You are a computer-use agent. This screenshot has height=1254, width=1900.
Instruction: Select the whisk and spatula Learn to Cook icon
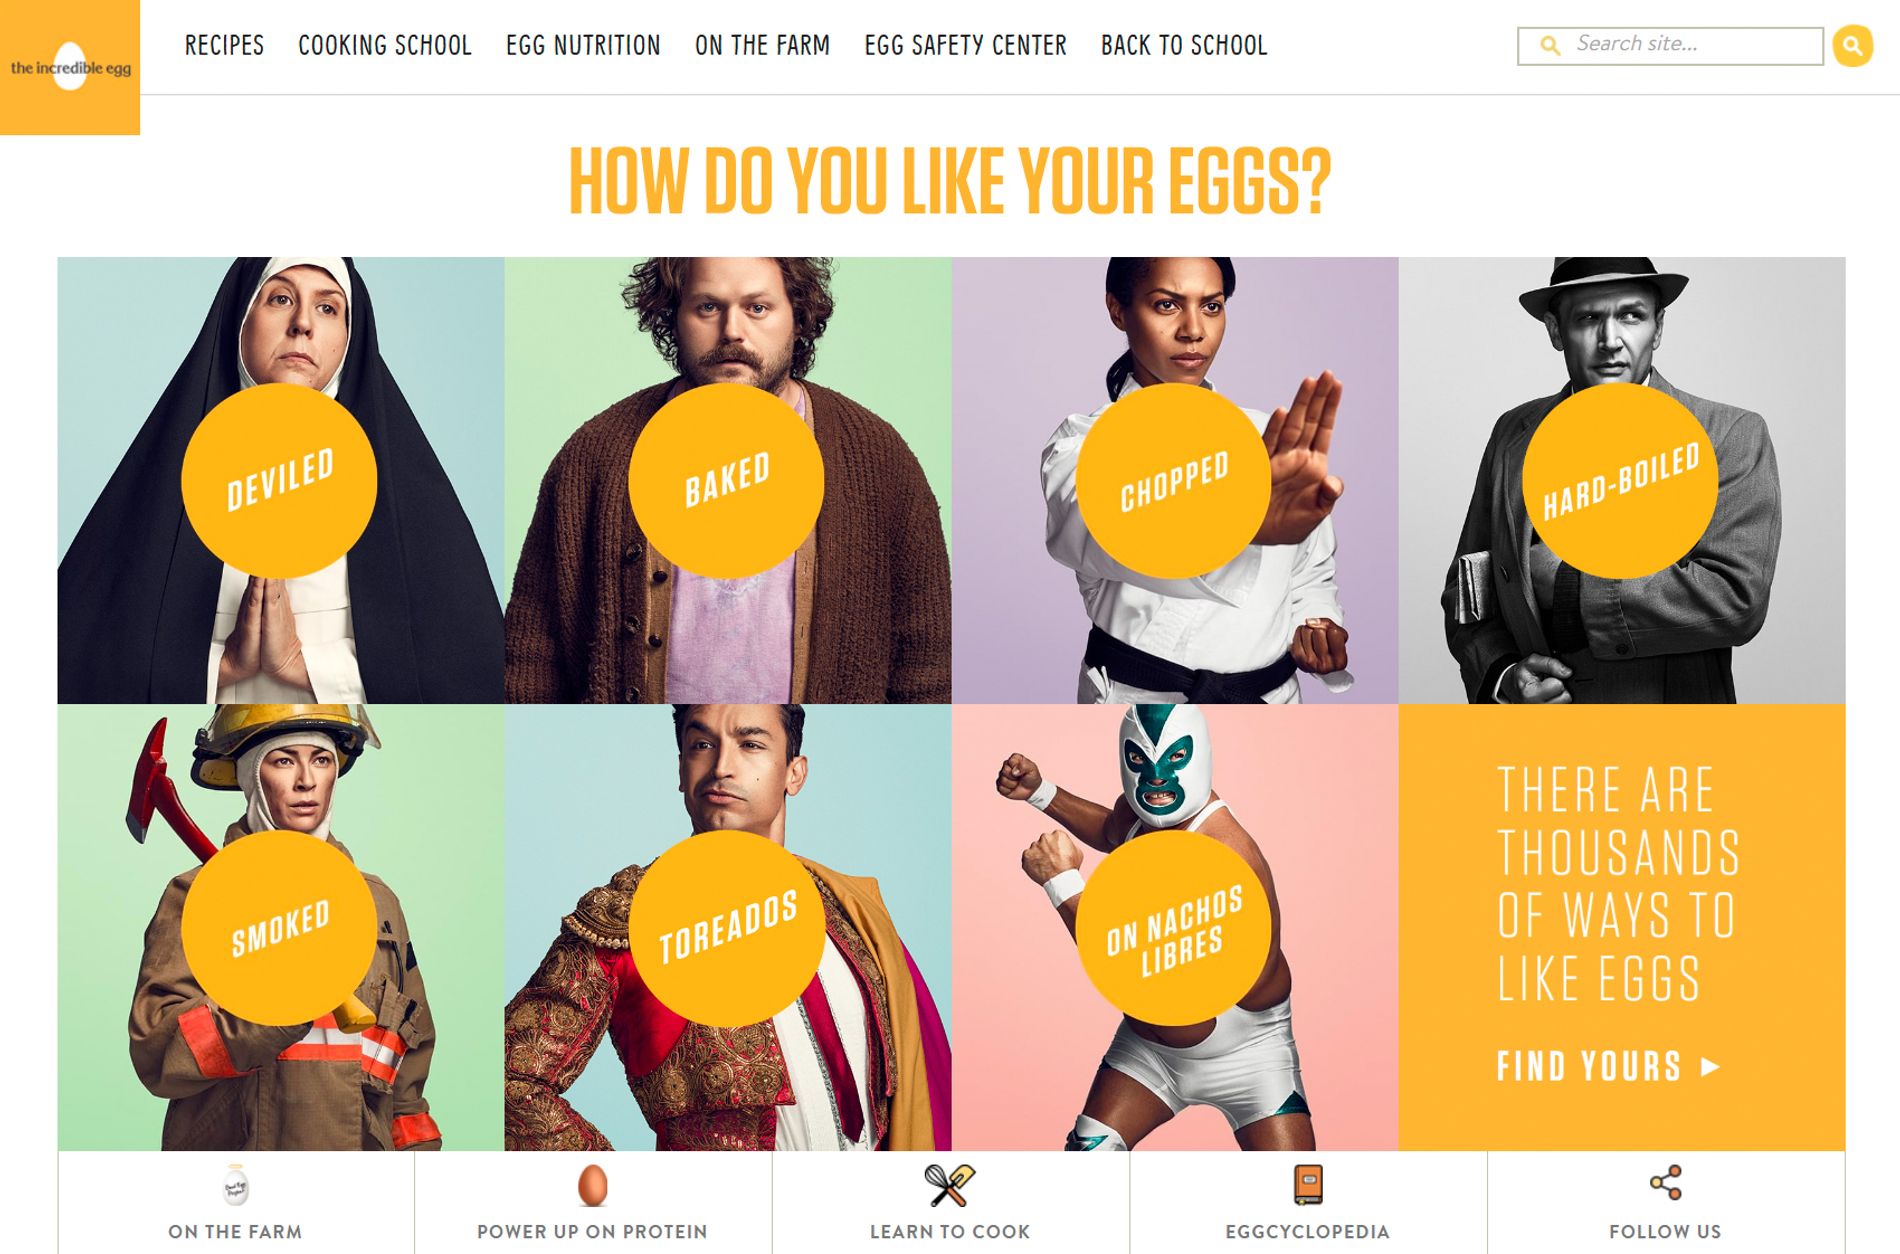pyautogui.click(x=949, y=1185)
